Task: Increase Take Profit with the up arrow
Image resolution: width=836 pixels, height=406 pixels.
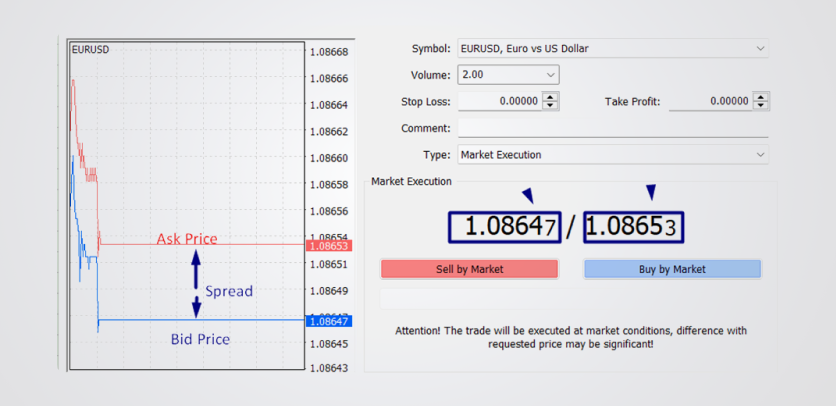Action: coord(761,97)
